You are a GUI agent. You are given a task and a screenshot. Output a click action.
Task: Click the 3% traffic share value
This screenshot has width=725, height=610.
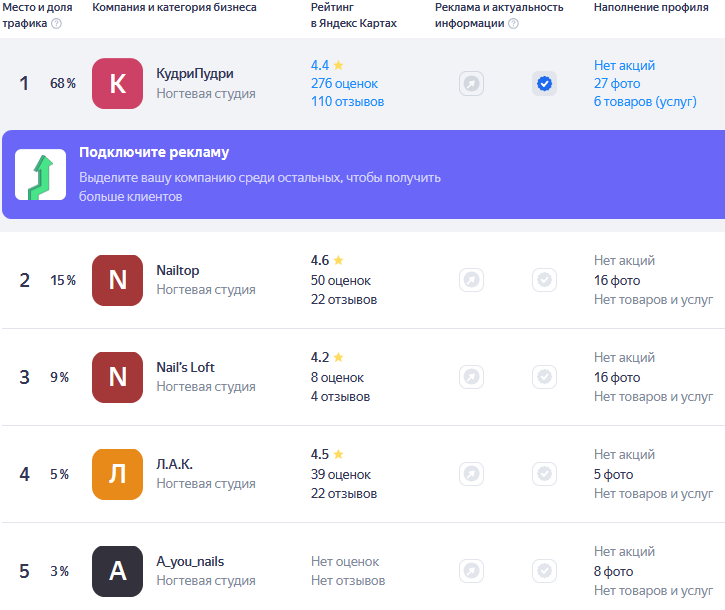click(60, 572)
